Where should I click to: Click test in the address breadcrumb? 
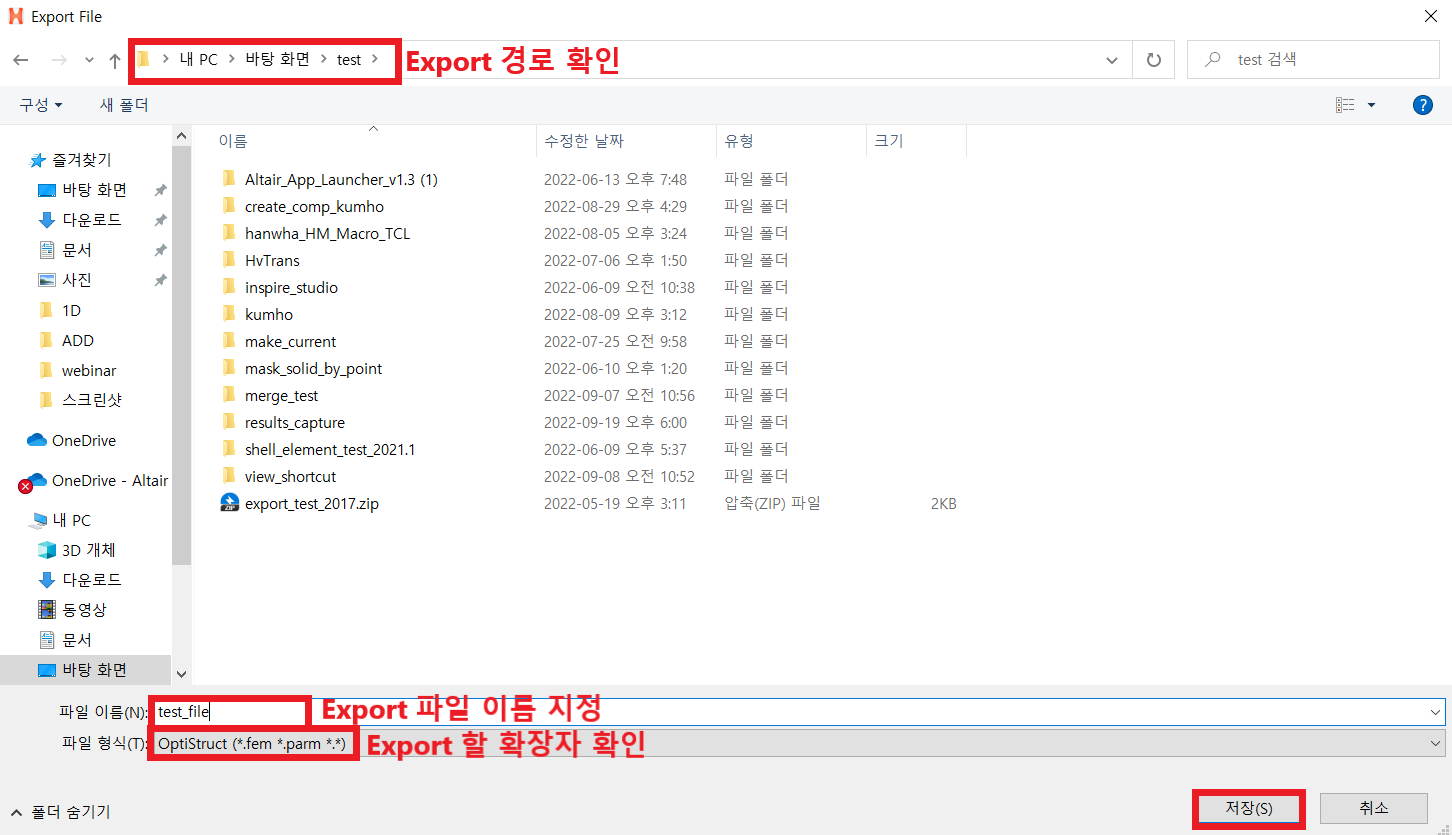click(349, 60)
